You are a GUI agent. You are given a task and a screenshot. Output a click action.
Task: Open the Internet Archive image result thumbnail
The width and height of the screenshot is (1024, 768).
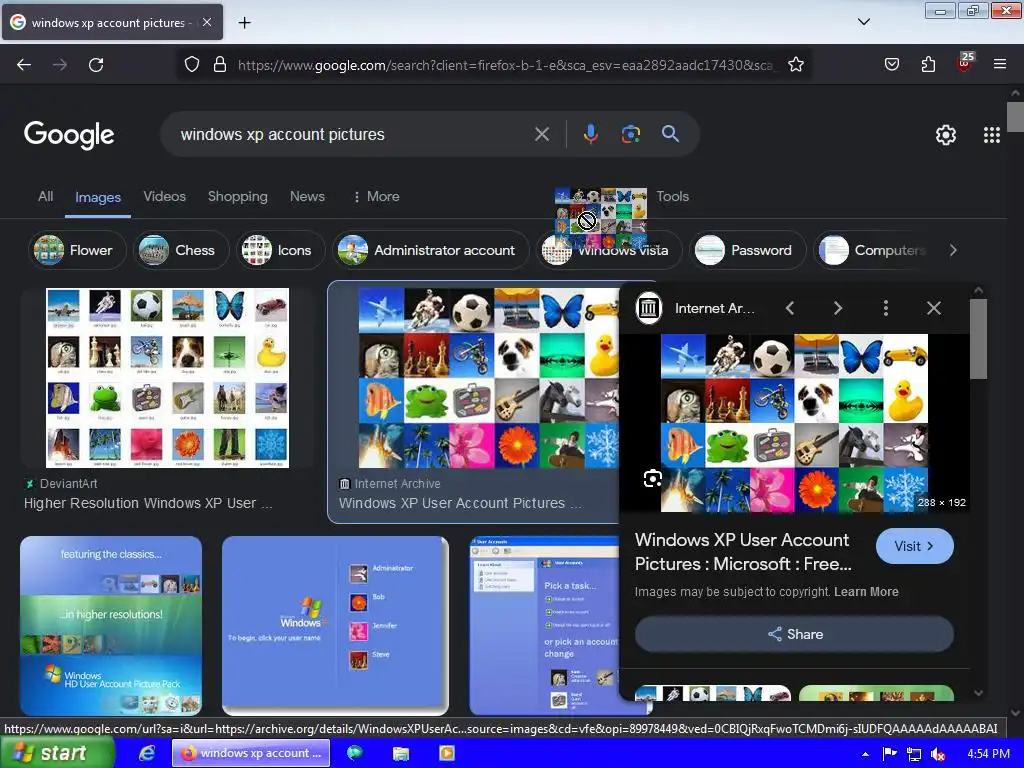(488, 377)
